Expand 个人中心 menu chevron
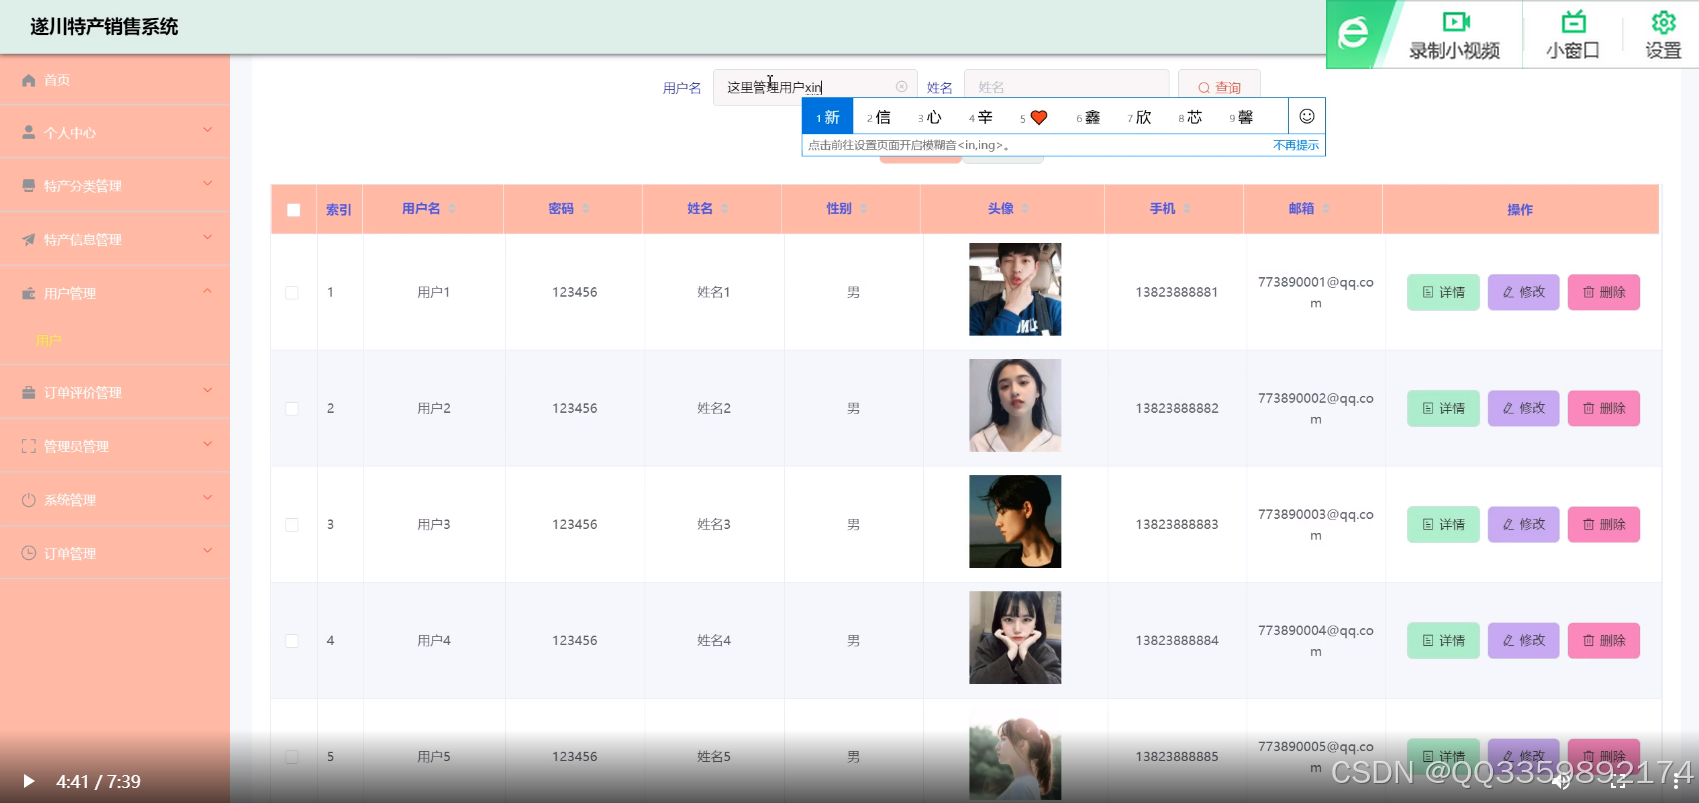This screenshot has height=803, width=1699. pyautogui.click(x=208, y=130)
